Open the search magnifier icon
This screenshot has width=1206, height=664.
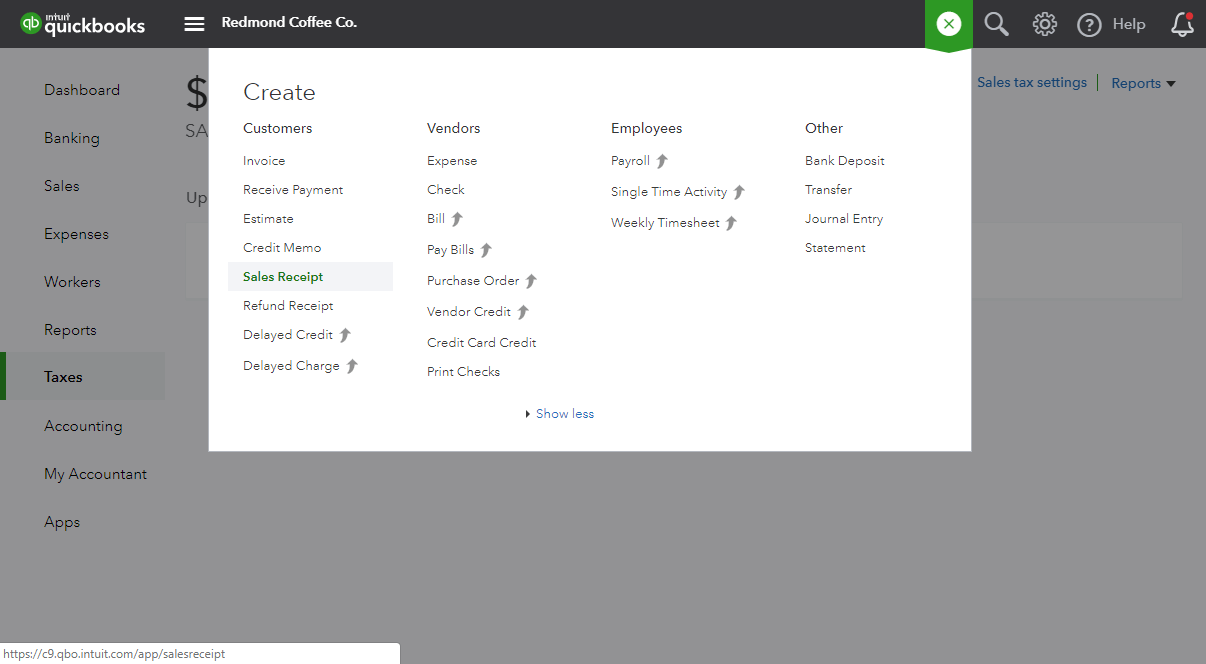pos(996,24)
